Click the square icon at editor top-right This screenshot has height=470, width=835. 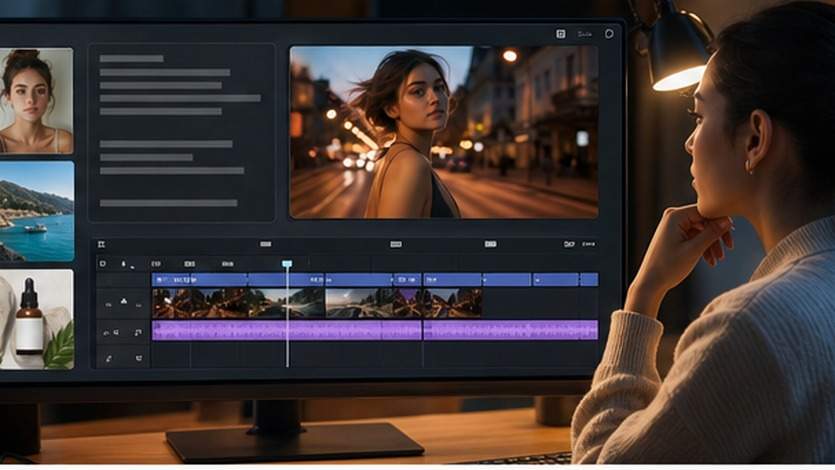click(x=561, y=34)
